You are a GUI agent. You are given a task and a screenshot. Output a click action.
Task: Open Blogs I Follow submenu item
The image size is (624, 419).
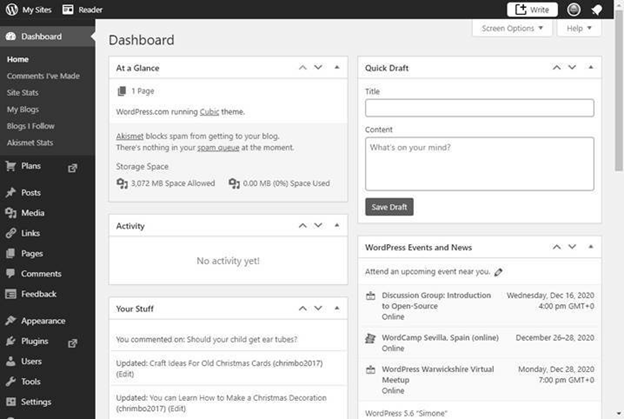coord(31,126)
